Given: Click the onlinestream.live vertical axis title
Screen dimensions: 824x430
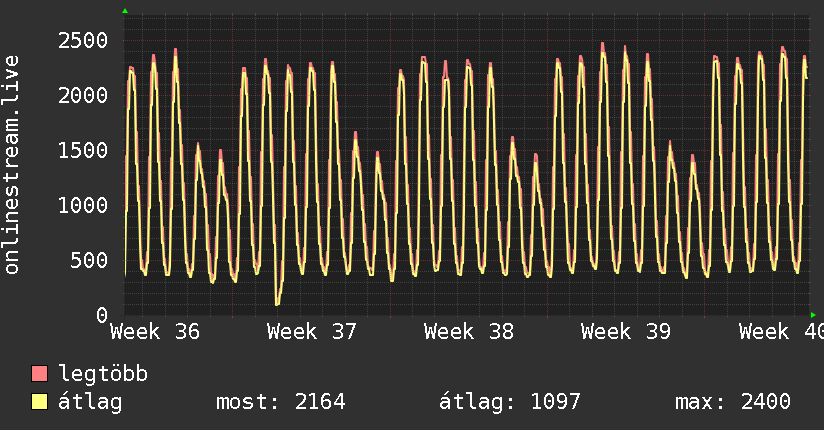Looking at the screenshot, I should (x=11, y=165).
